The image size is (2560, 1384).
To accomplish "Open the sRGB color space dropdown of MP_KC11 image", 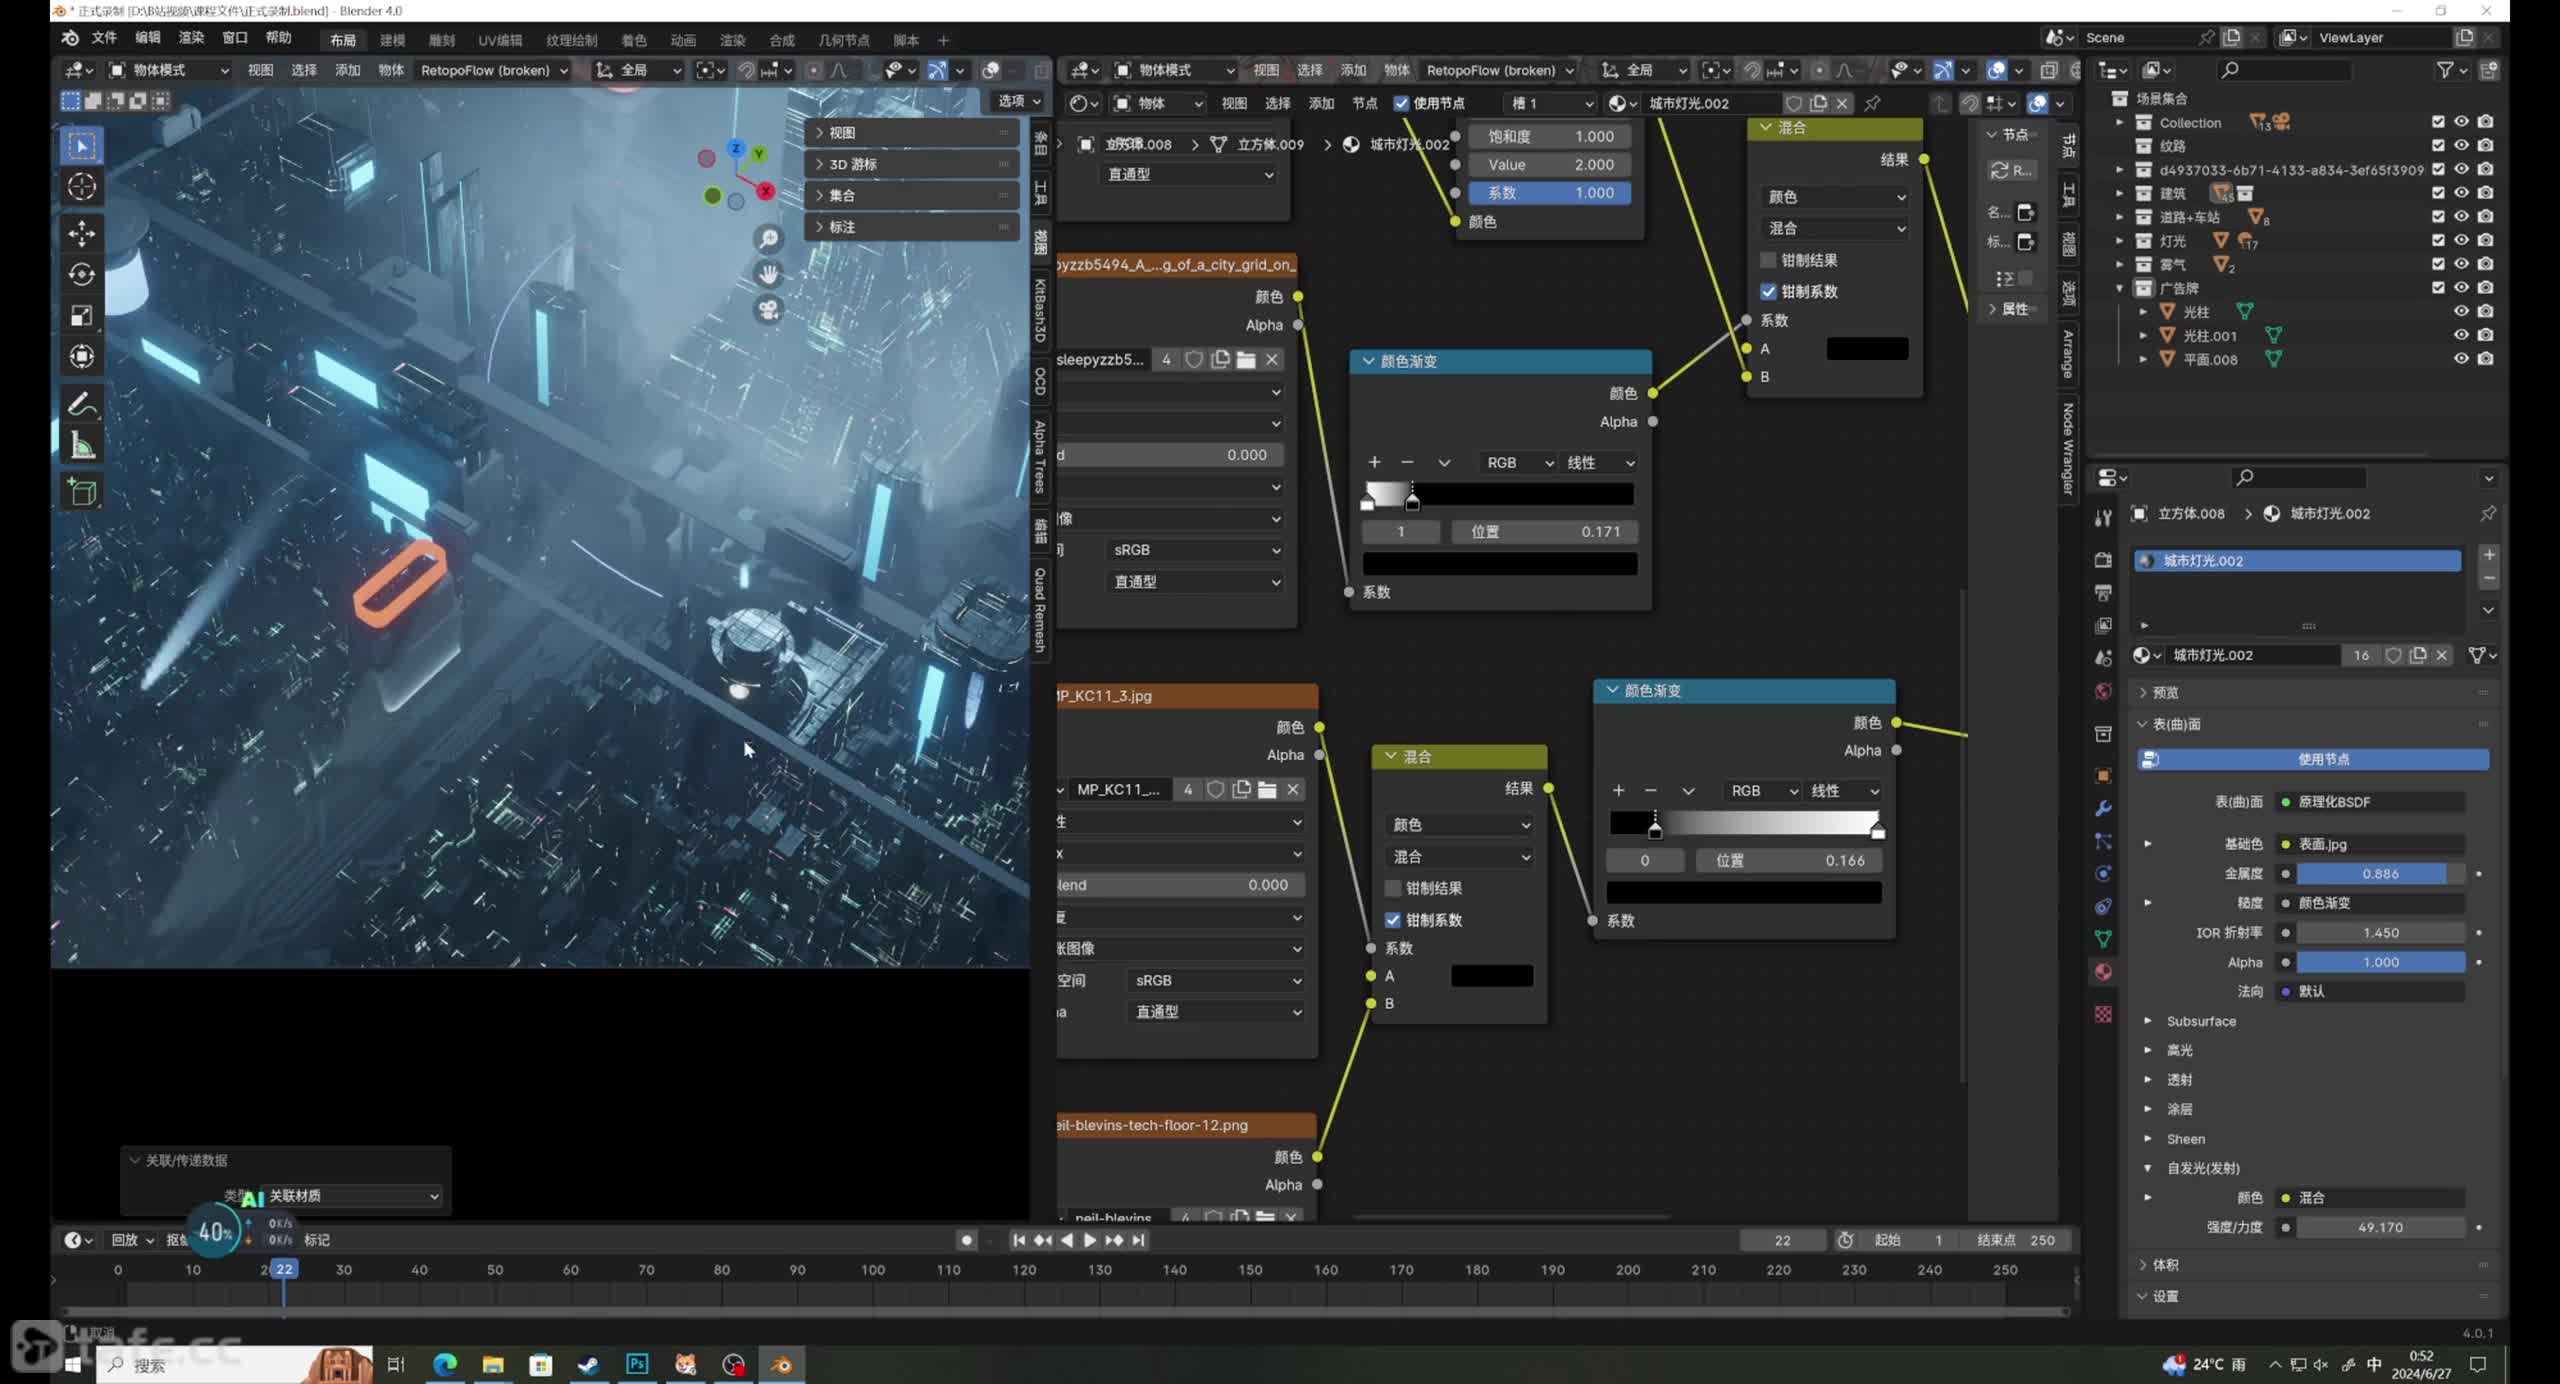I will coord(1217,981).
